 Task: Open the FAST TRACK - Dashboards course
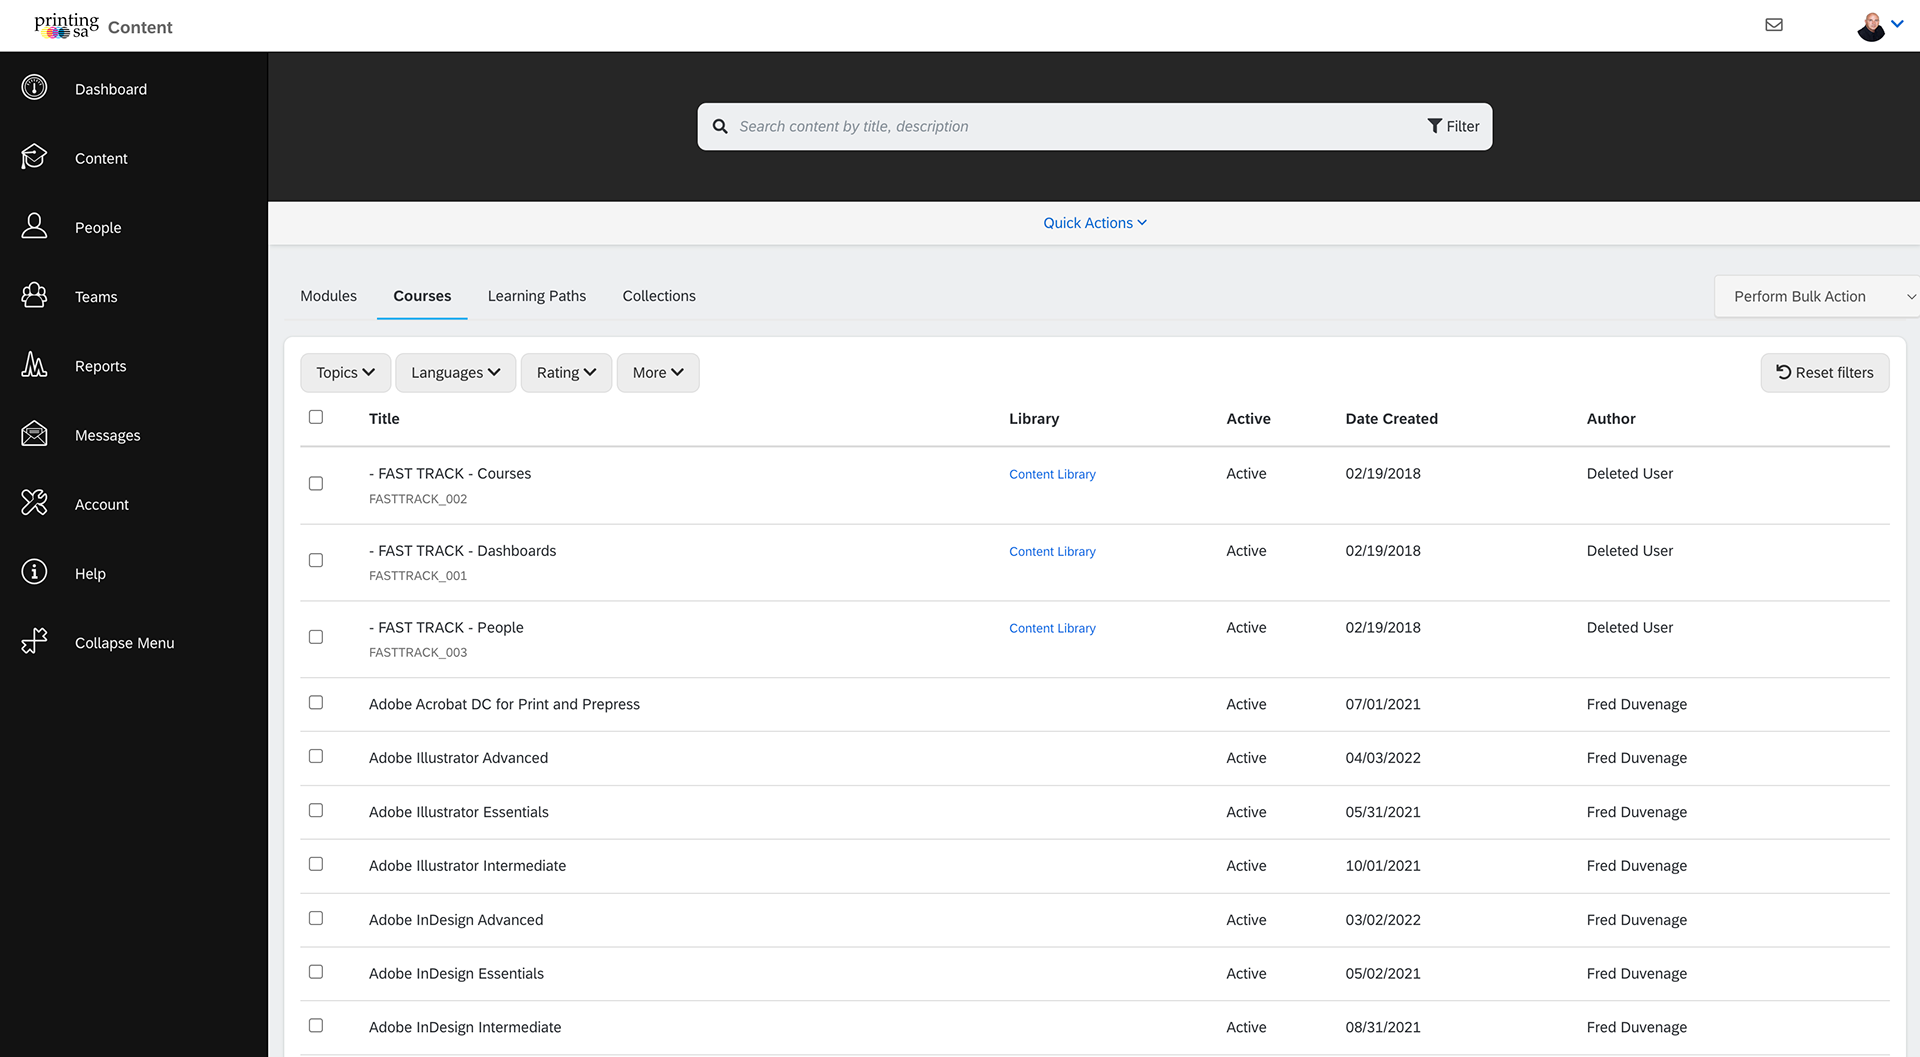(462, 551)
